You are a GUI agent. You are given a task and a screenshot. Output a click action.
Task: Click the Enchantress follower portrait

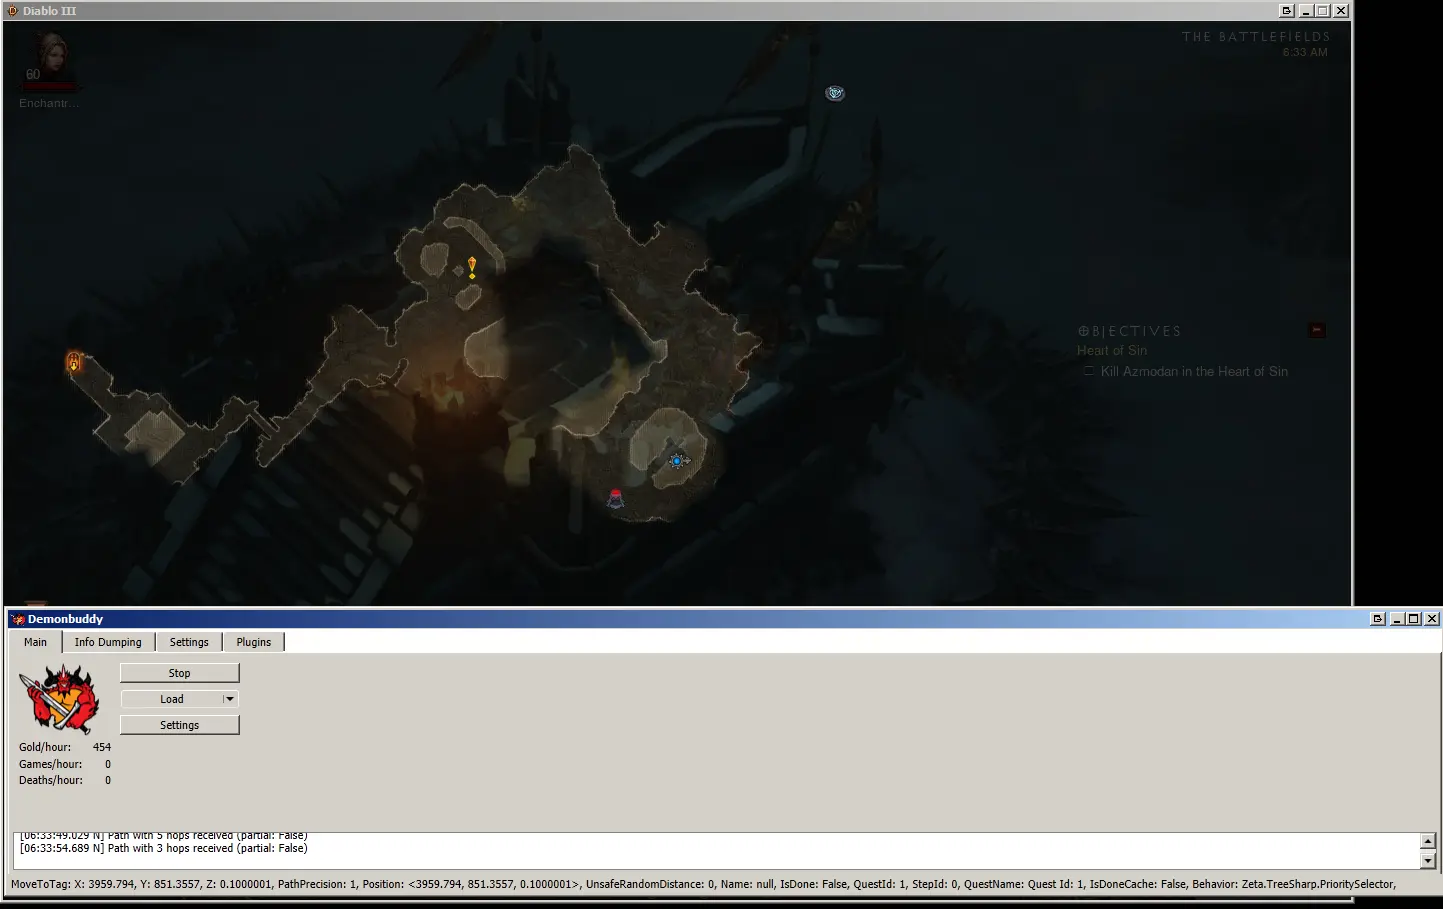pos(50,62)
